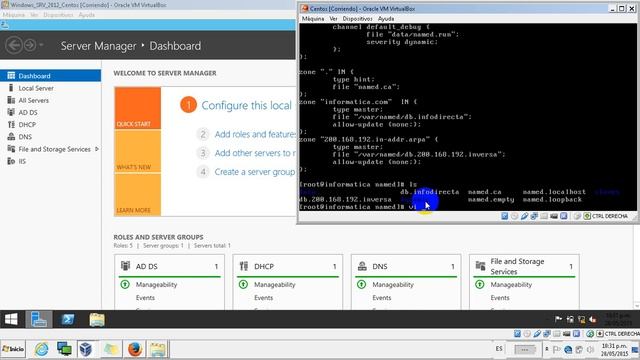
Task: Open Firefox from the host taskbar
Action: click(x=135, y=349)
